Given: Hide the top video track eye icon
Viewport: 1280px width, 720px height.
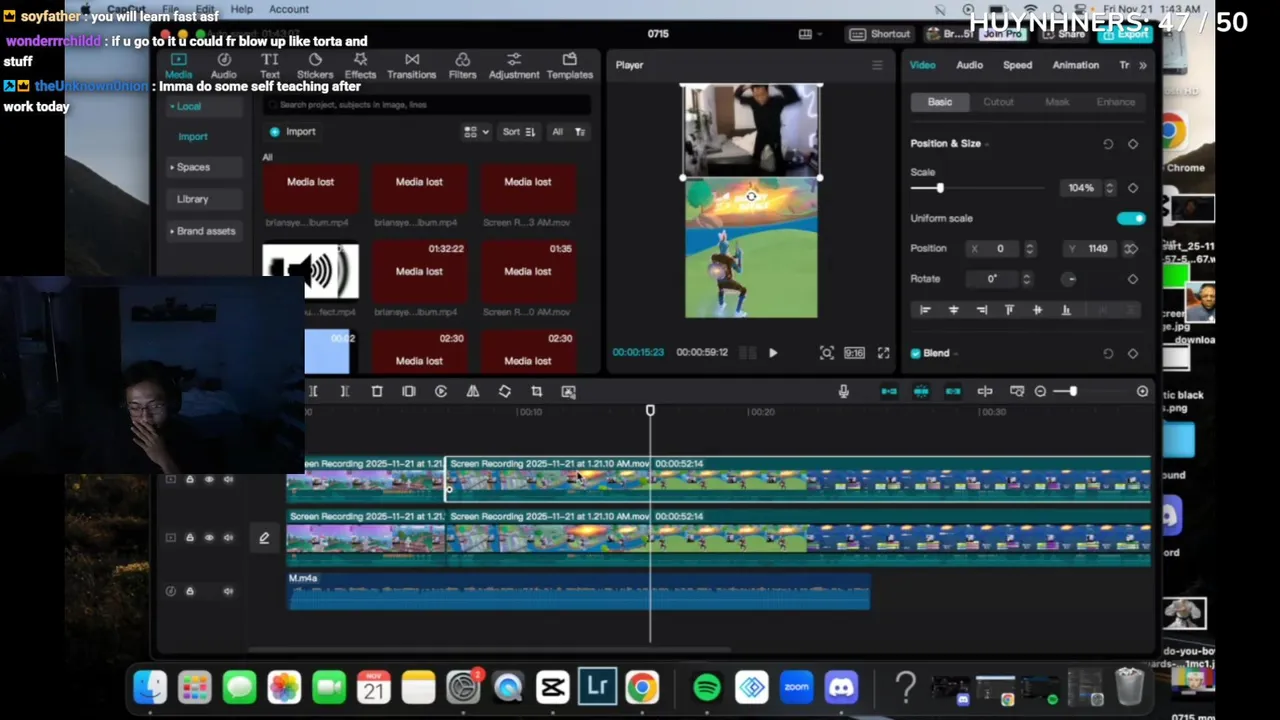Looking at the screenshot, I should [209, 480].
